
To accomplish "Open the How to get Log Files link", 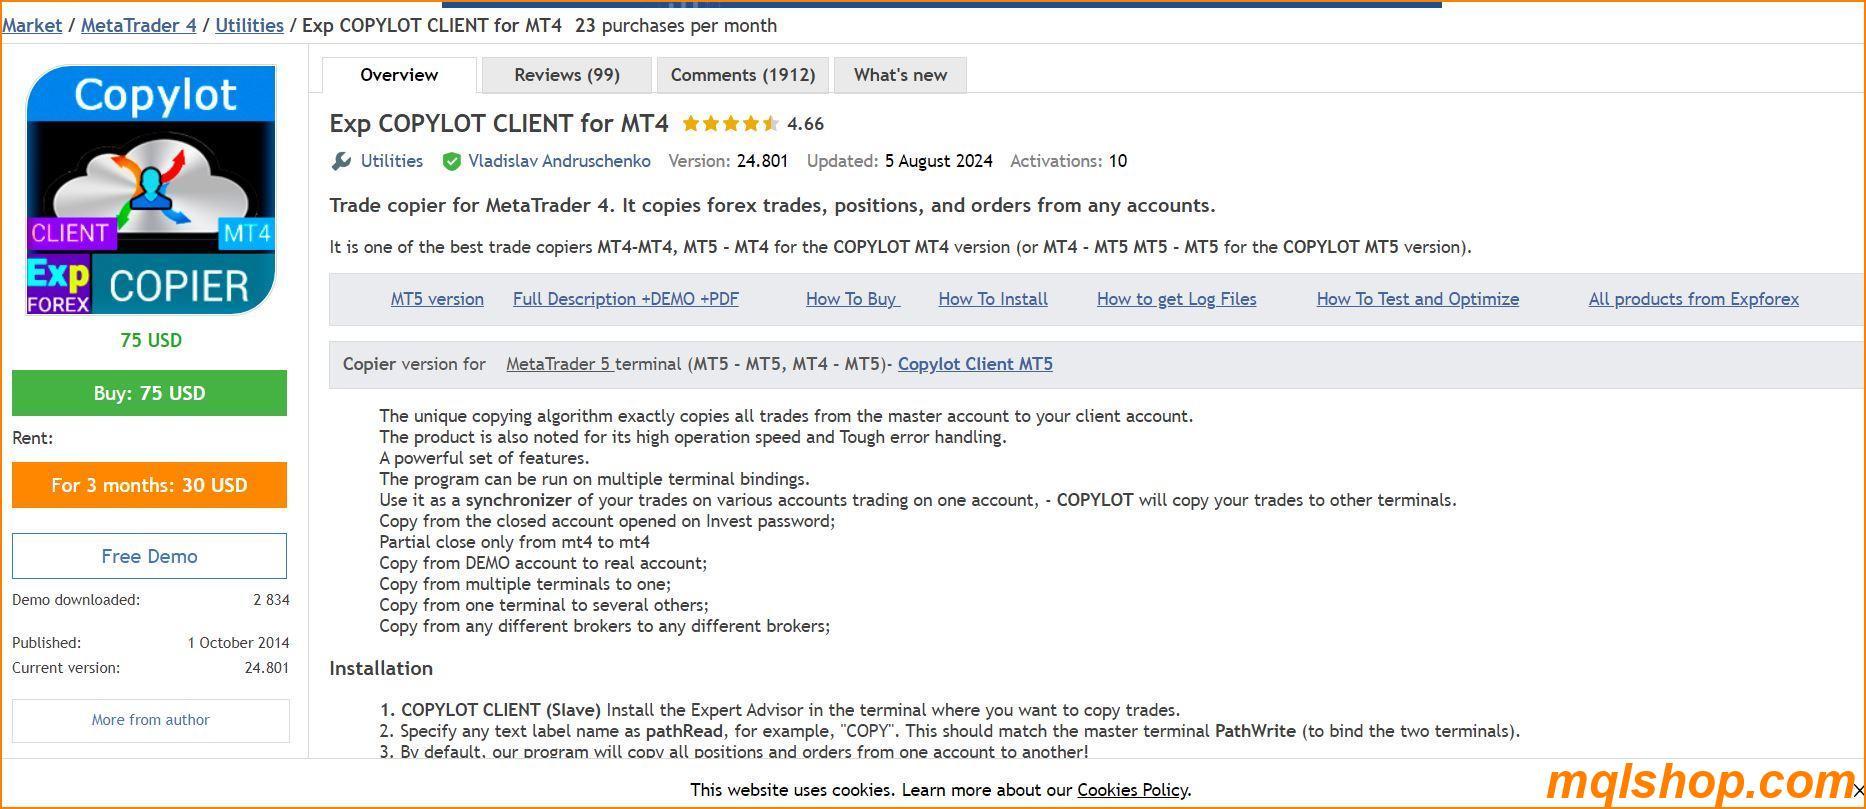I will coord(1176,298).
